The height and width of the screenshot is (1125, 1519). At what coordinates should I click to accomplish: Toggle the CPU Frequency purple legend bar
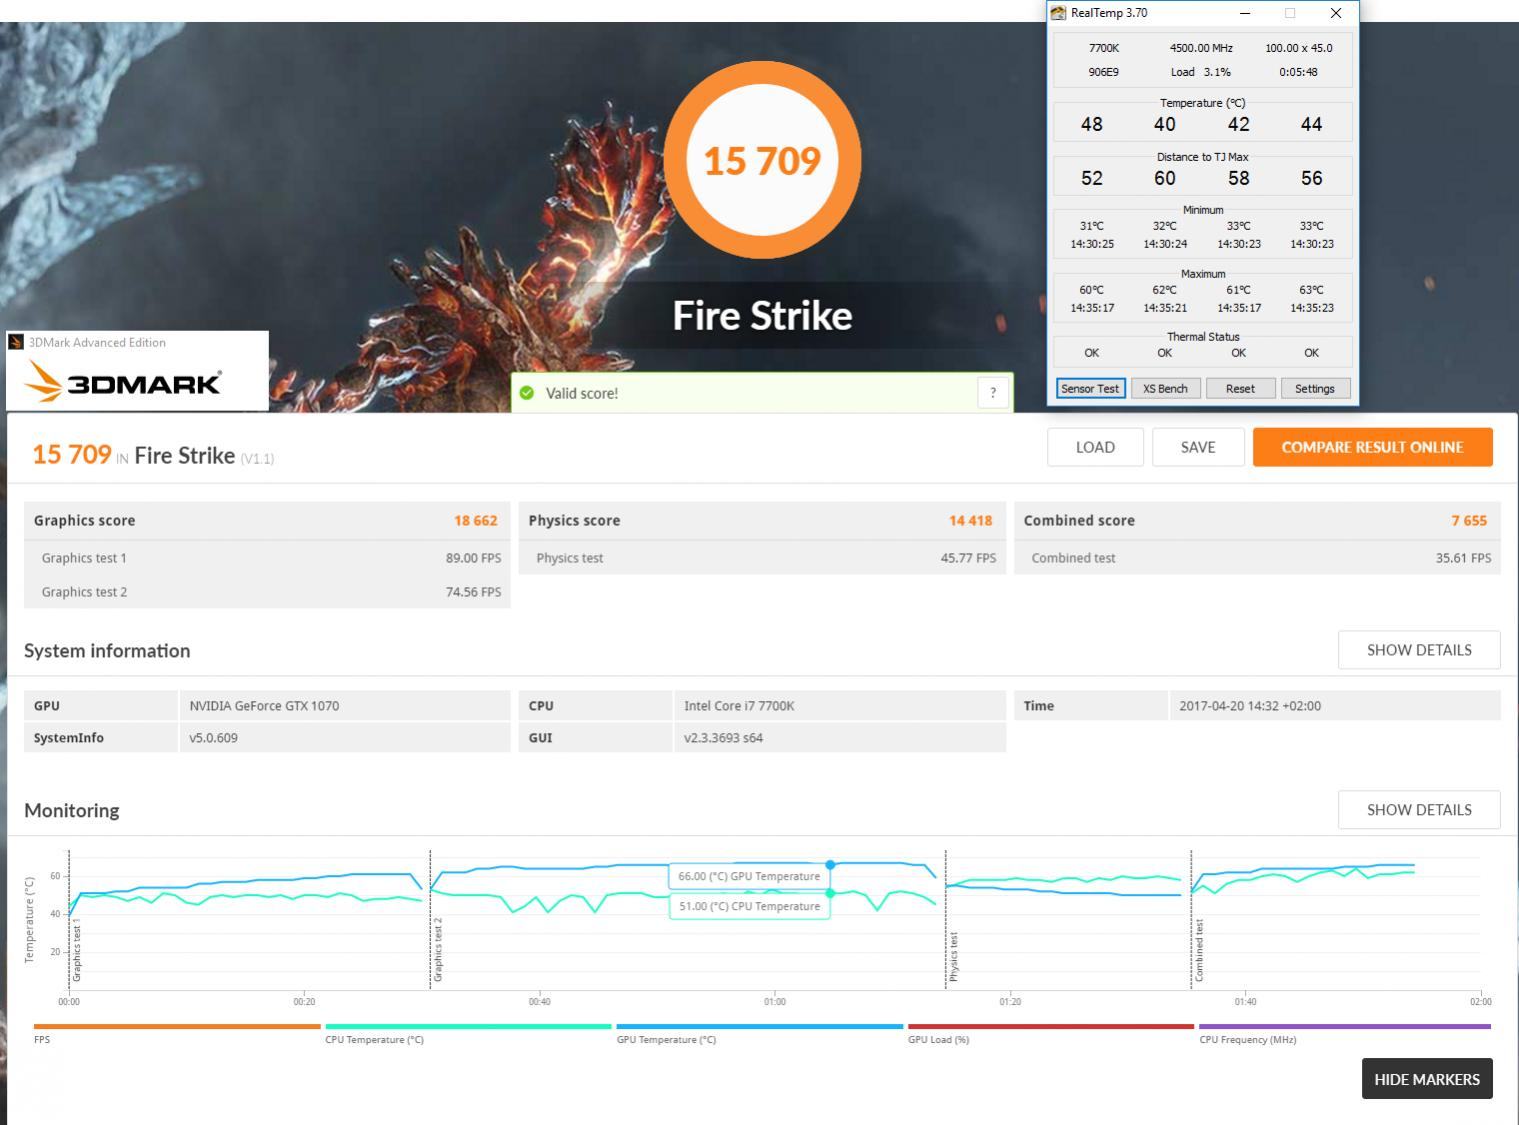(x=1345, y=1026)
